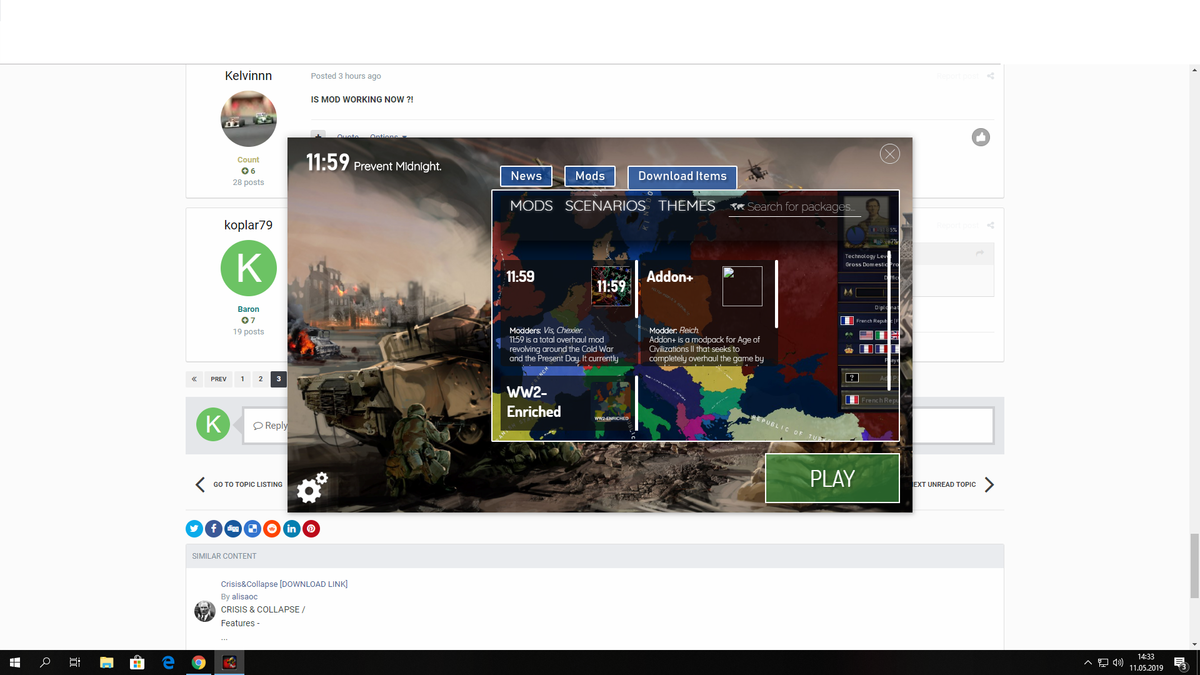The image size is (1200, 675).
Task: Open Windows taskbar search
Action: [x=46, y=662]
